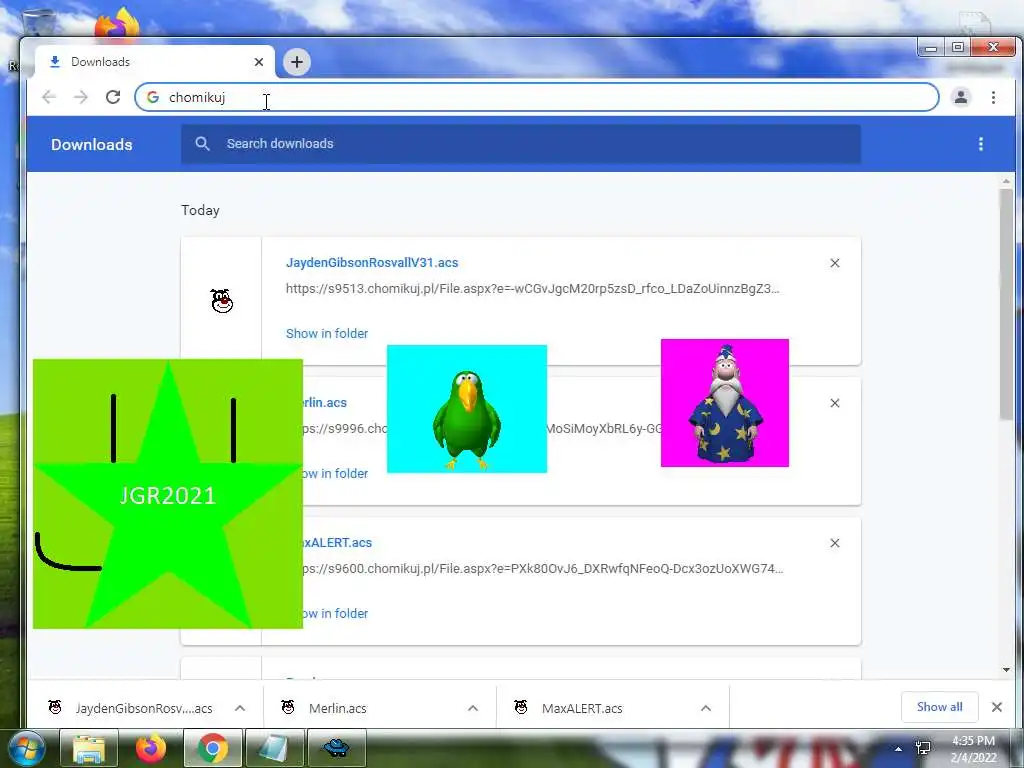Open the Chrome profile avatar menu

point(961,97)
